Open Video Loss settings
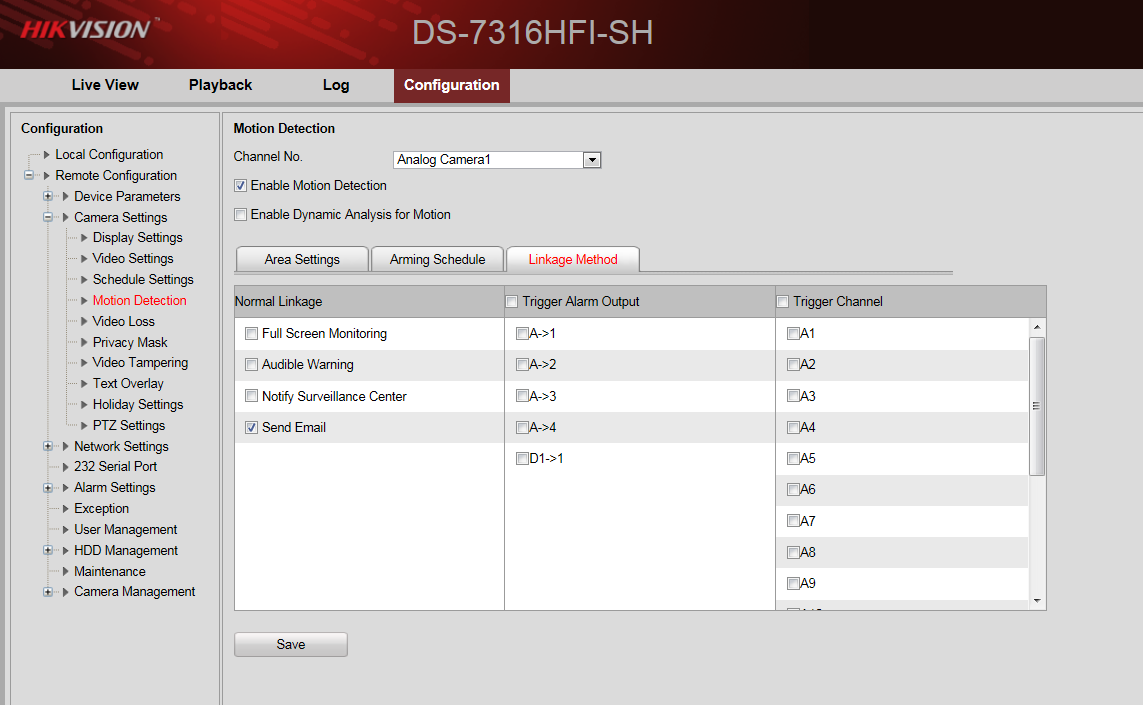Viewport: 1143px width, 705px height. pos(123,322)
